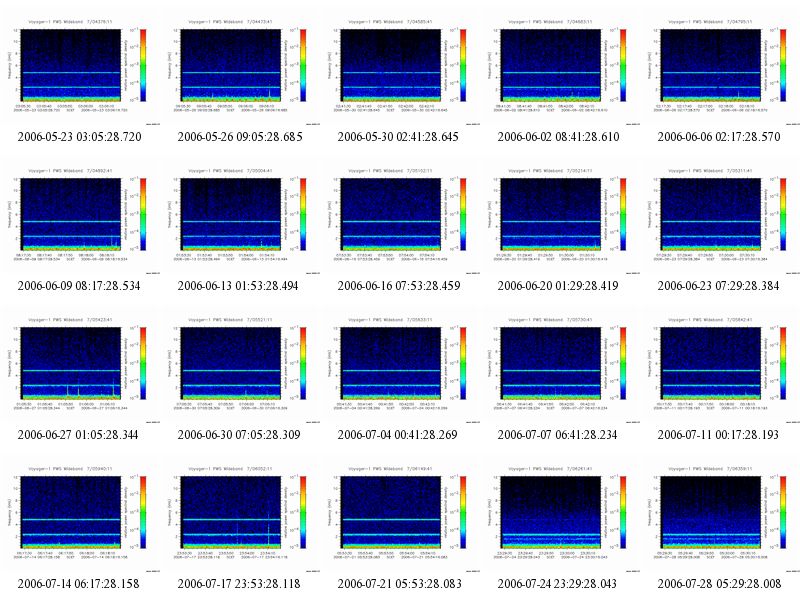This screenshot has width=800, height=596.
Task: Click the caption text 2006-06-30 07:05:28.309
Action: click(x=239, y=435)
